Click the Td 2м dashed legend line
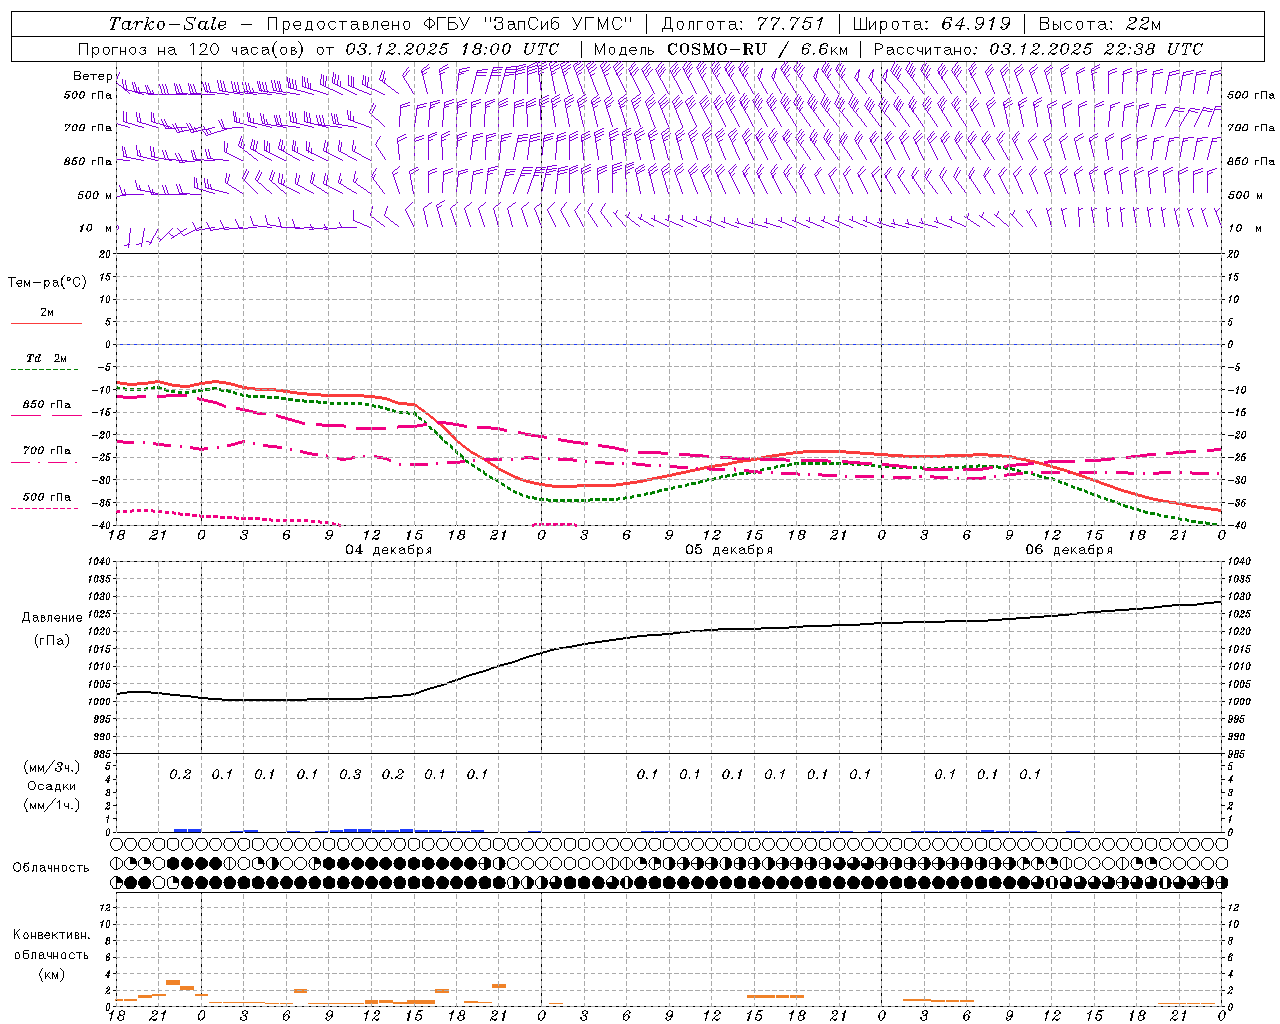This screenshot has width=1280, height=1024. coord(46,369)
